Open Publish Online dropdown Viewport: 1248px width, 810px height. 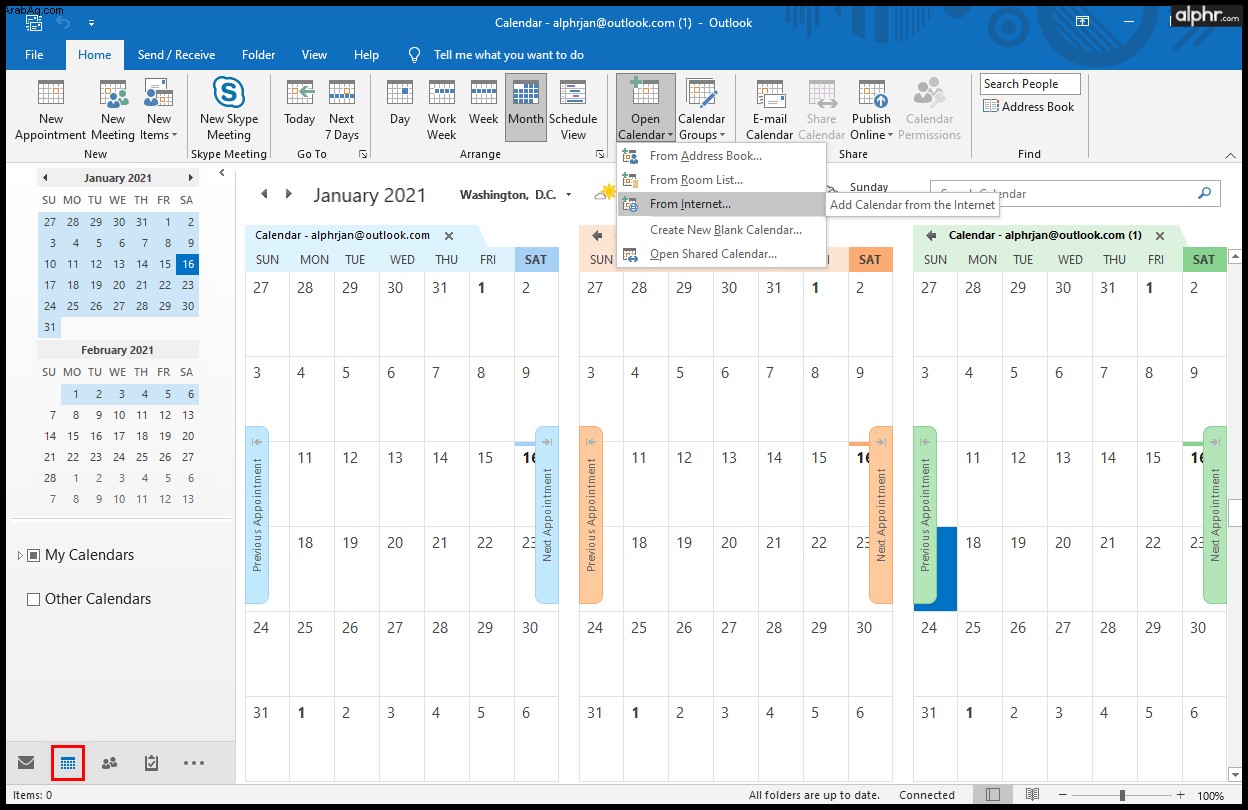(872, 110)
